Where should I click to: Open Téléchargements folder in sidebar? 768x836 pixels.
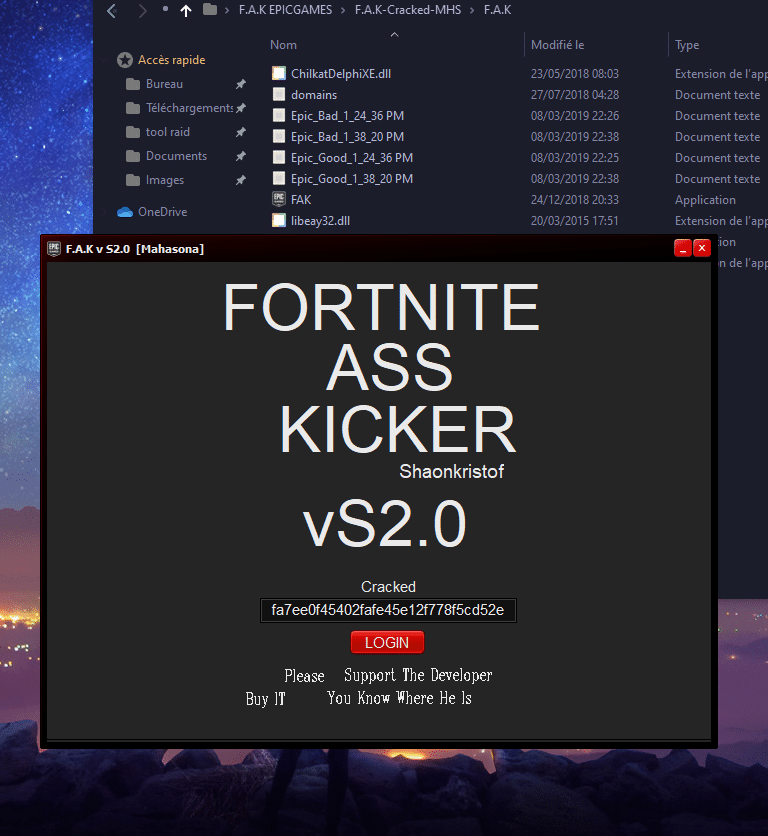(x=189, y=108)
